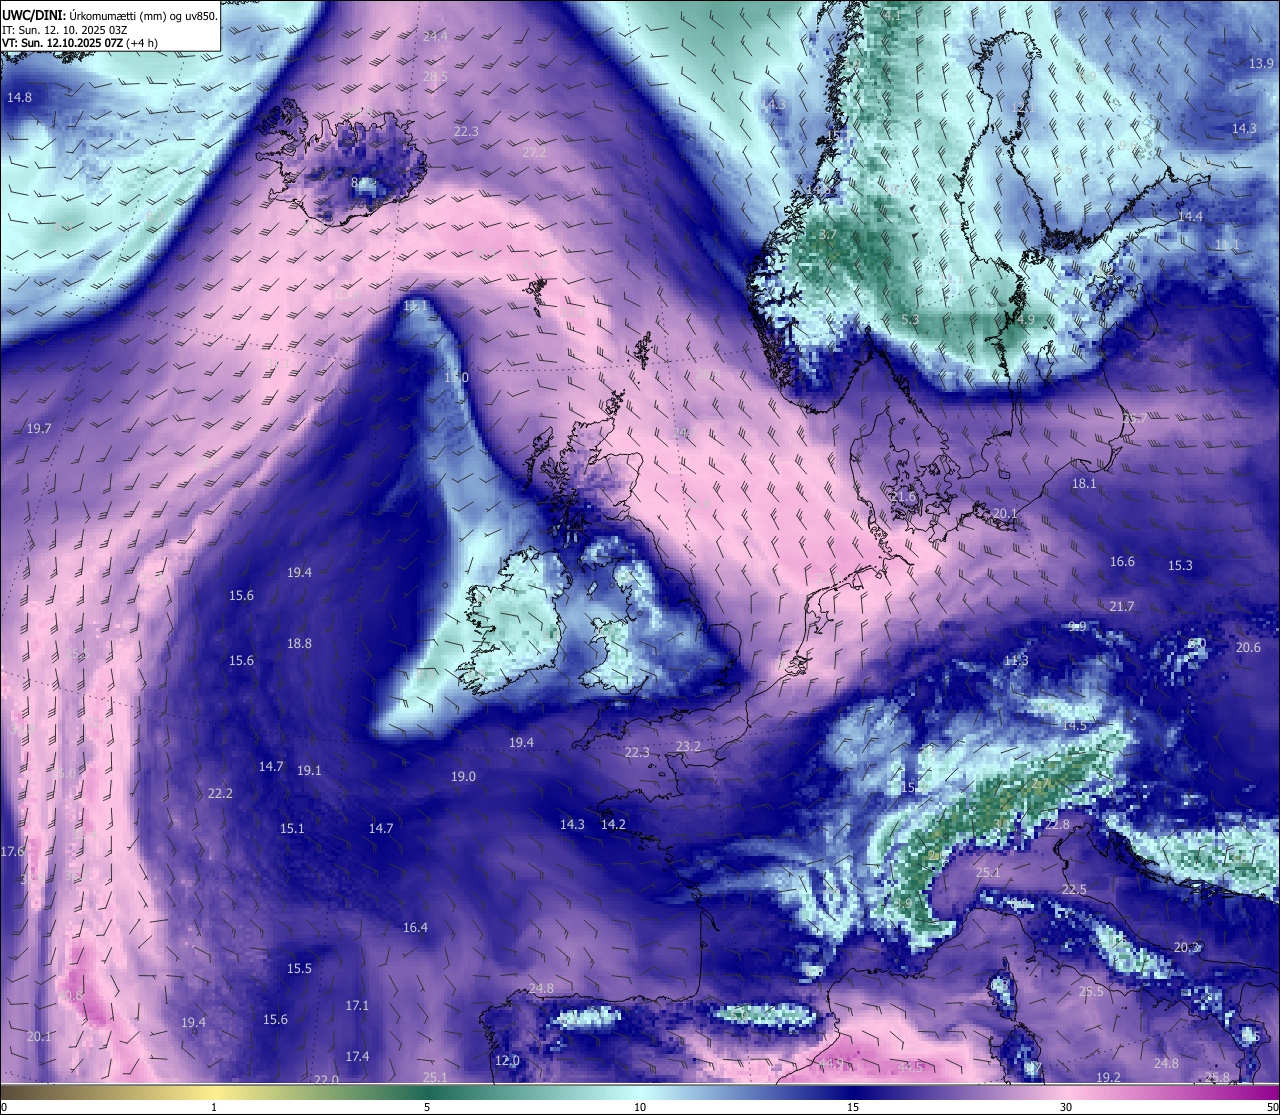Click the color scale tick label 15
Screen dimensions: 1280x1115
click(853, 1107)
